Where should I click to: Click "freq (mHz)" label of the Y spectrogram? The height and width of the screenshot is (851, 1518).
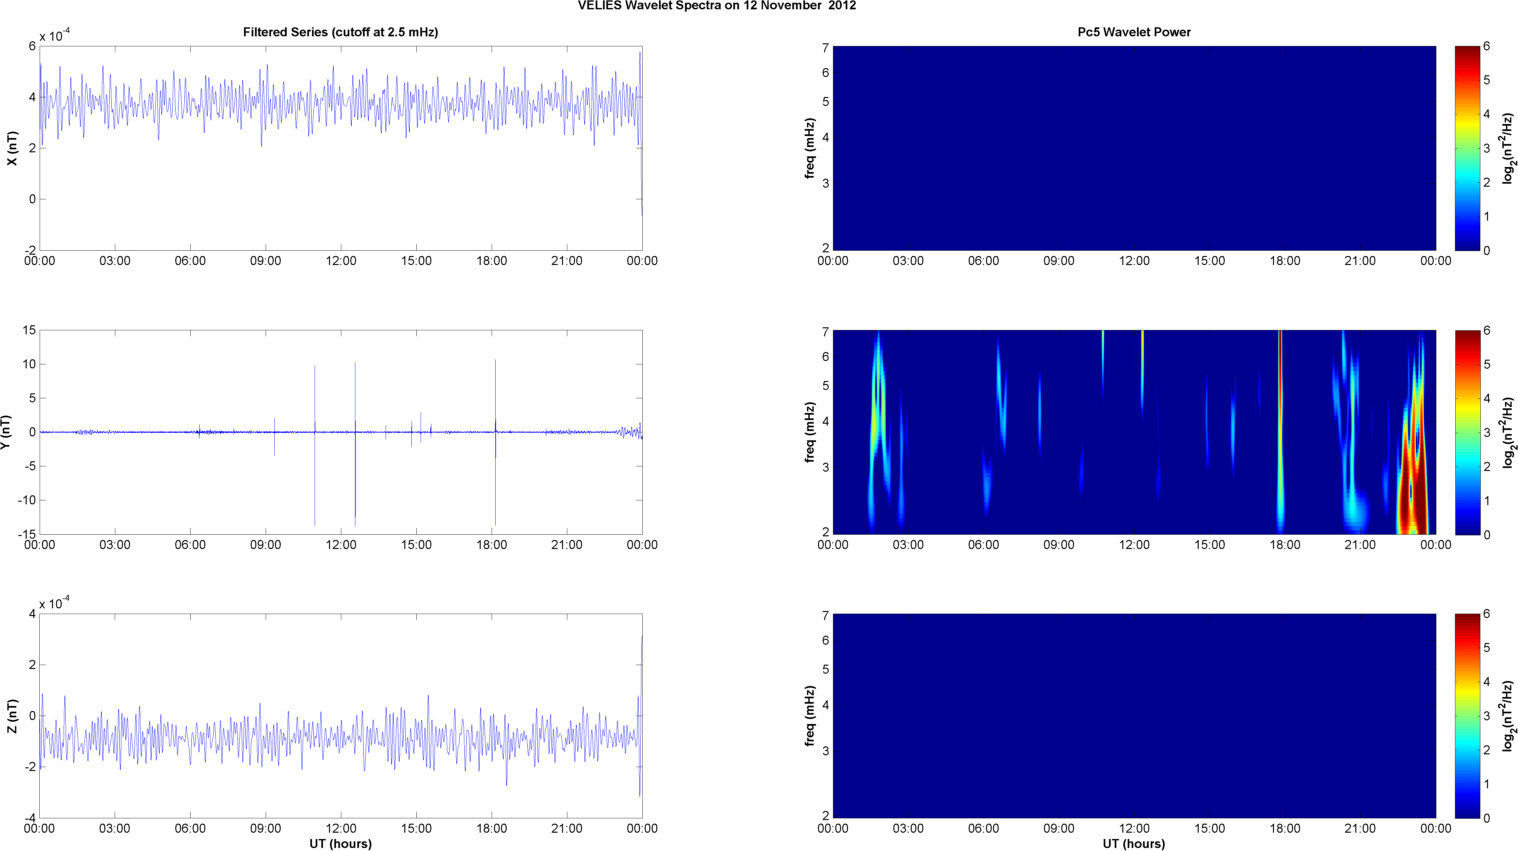point(810,432)
